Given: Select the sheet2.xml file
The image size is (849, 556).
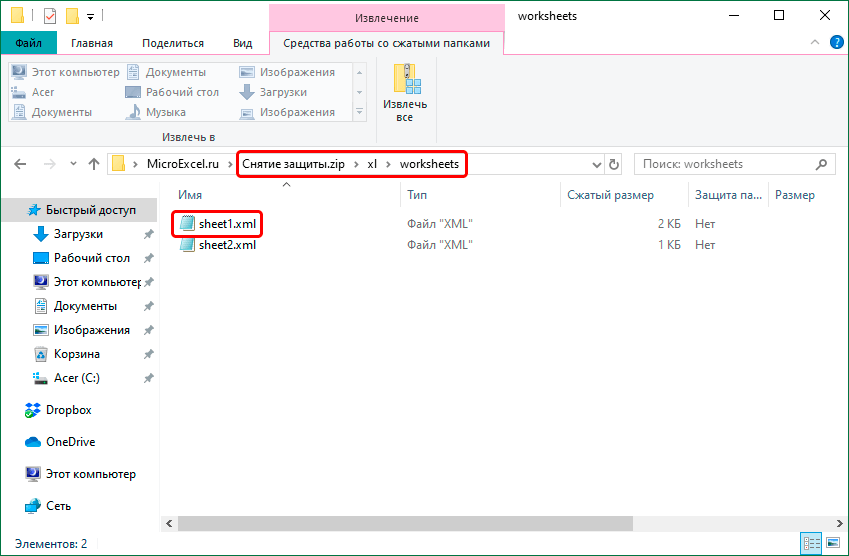Looking at the screenshot, I should (227, 245).
